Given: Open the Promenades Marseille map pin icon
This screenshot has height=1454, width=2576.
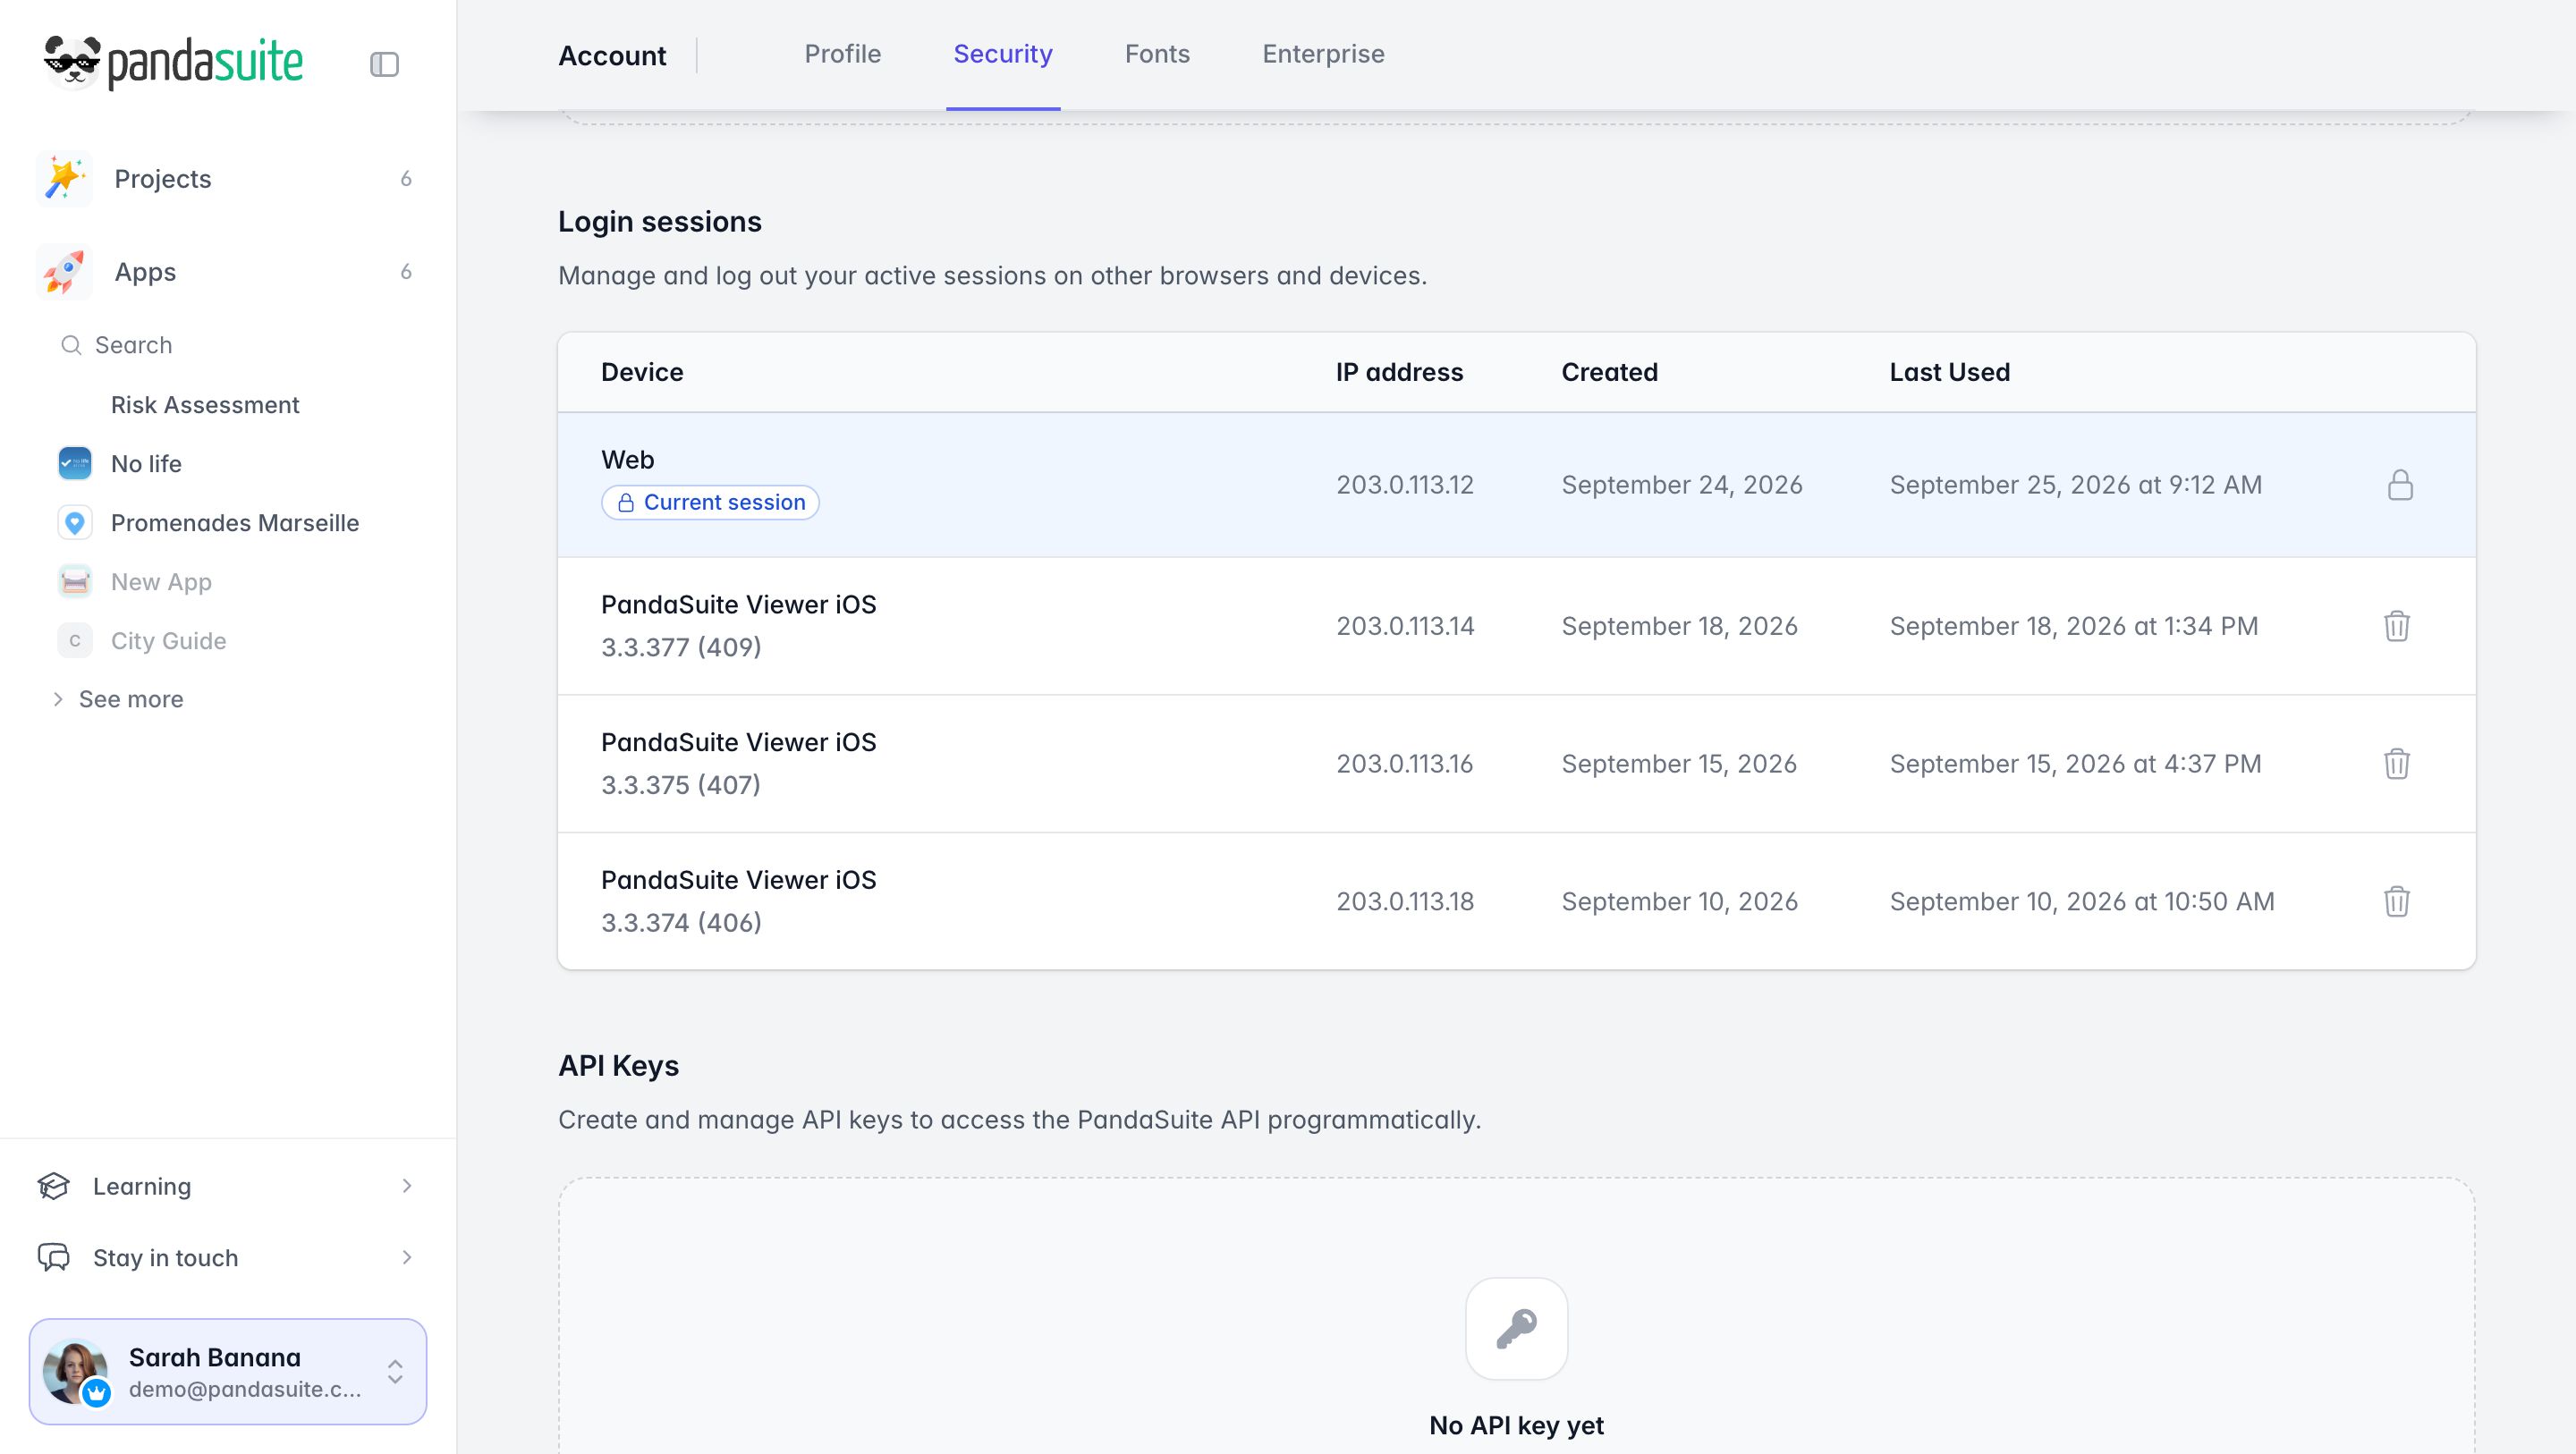Looking at the screenshot, I should point(75,522).
